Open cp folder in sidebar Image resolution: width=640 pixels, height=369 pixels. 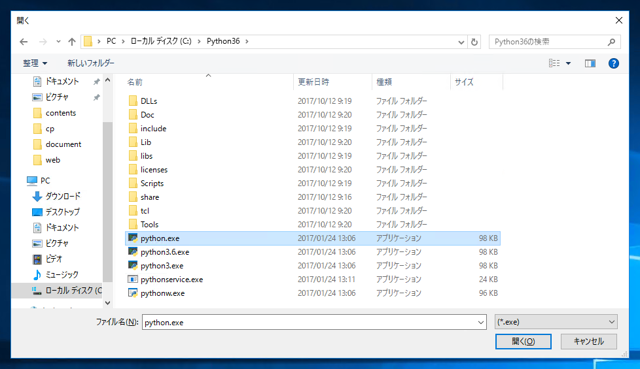click(49, 129)
